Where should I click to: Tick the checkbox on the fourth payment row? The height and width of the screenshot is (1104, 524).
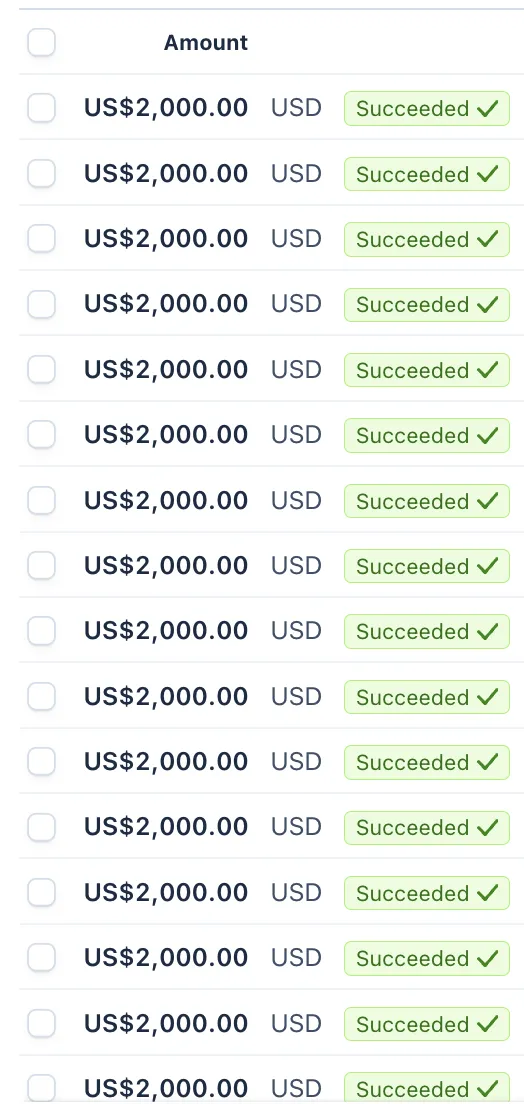pos(42,304)
